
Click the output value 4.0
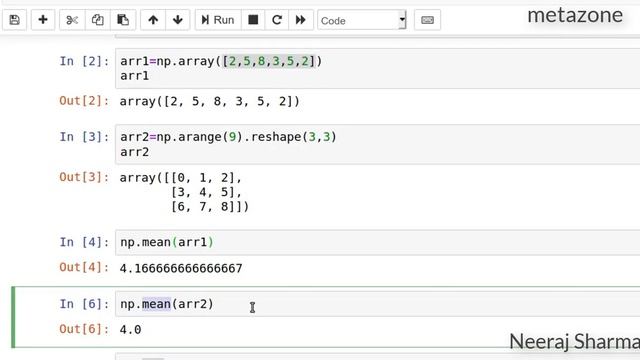pos(130,329)
